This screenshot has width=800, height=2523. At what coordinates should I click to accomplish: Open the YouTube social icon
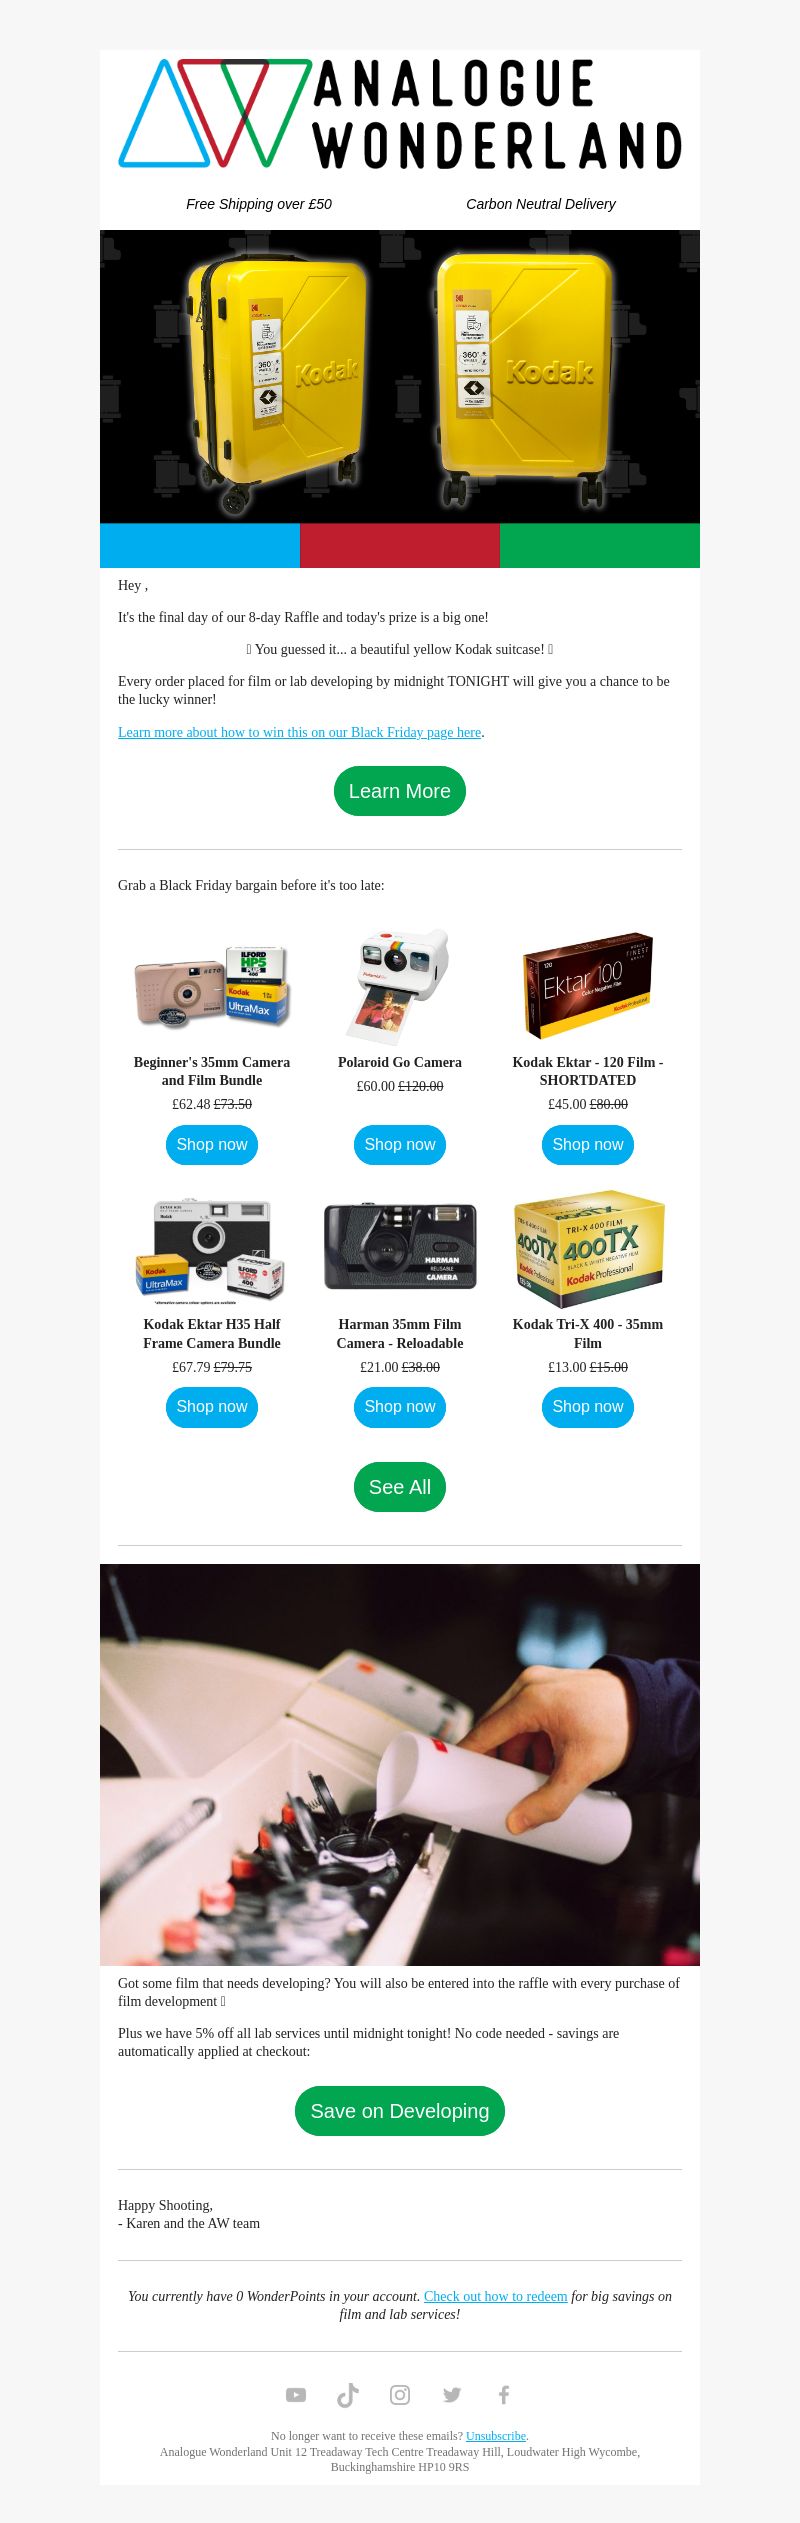pyautogui.click(x=296, y=2394)
